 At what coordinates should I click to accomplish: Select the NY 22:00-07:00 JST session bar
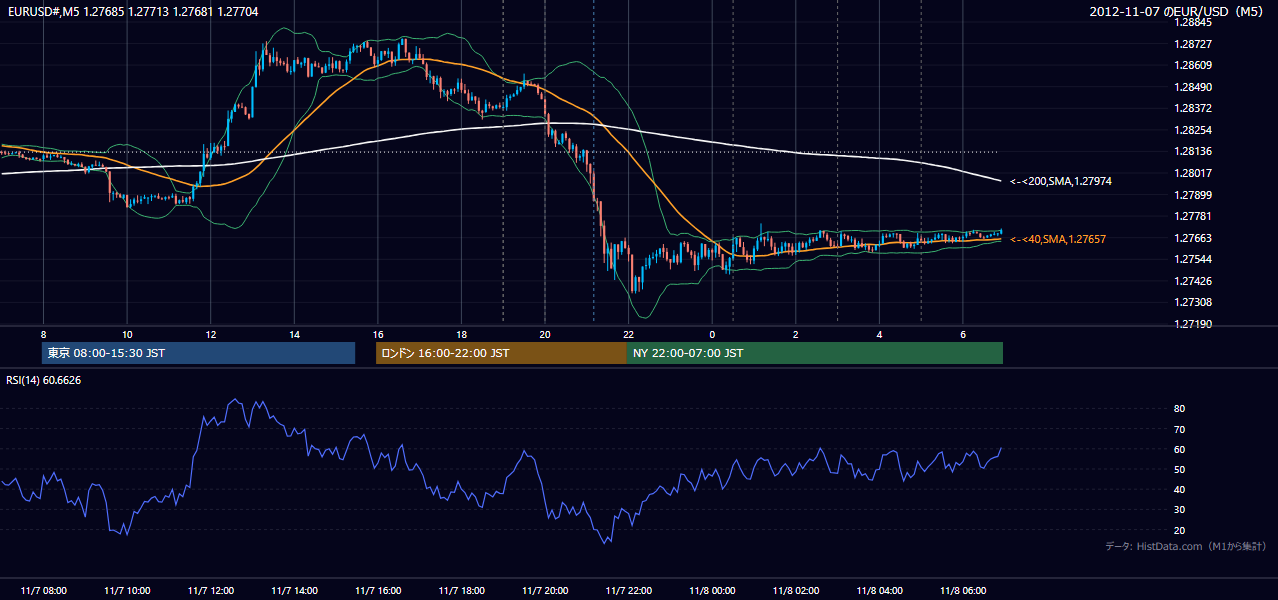tap(815, 353)
